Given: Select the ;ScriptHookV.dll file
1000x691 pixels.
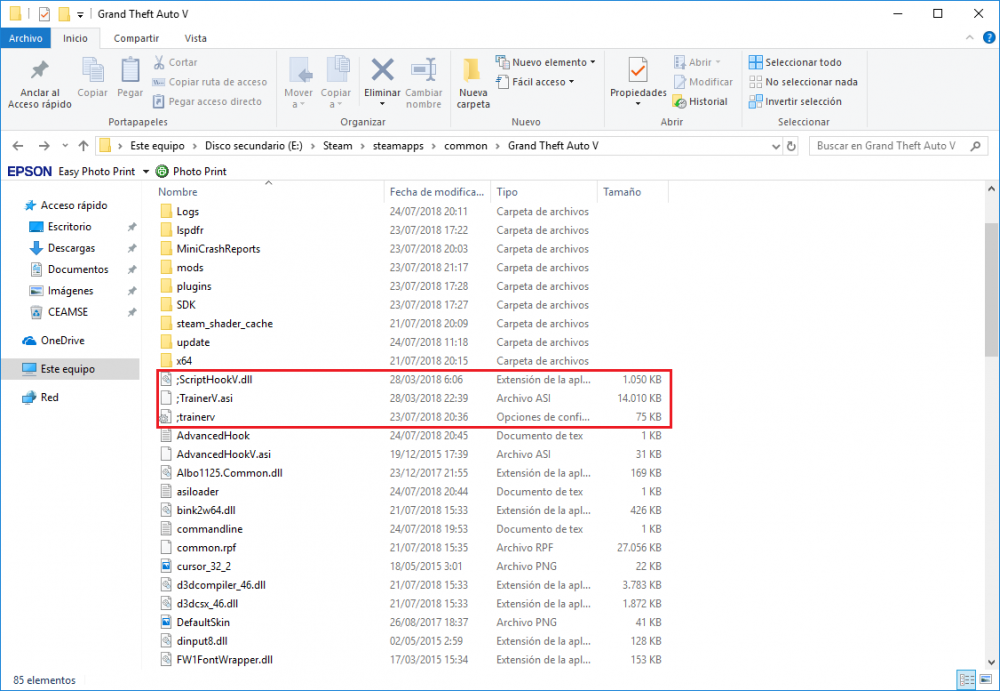Looking at the screenshot, I should click(x=214, y=380).
